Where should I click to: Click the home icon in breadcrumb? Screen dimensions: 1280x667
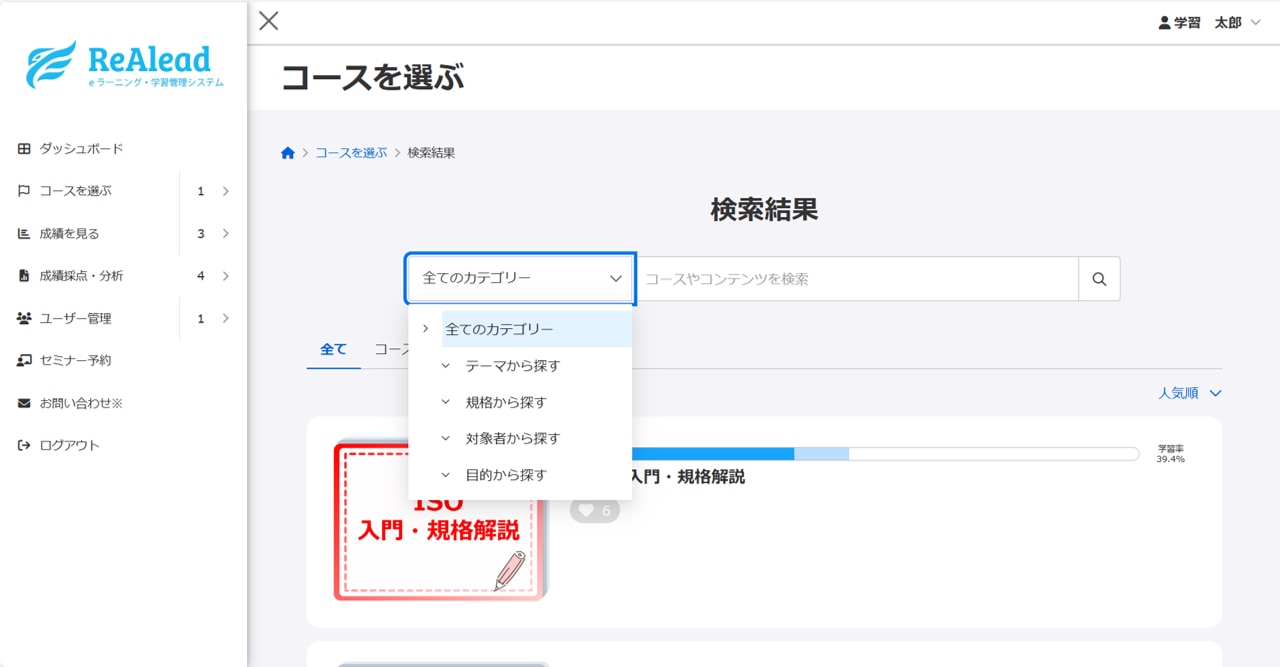coord(288,153)
